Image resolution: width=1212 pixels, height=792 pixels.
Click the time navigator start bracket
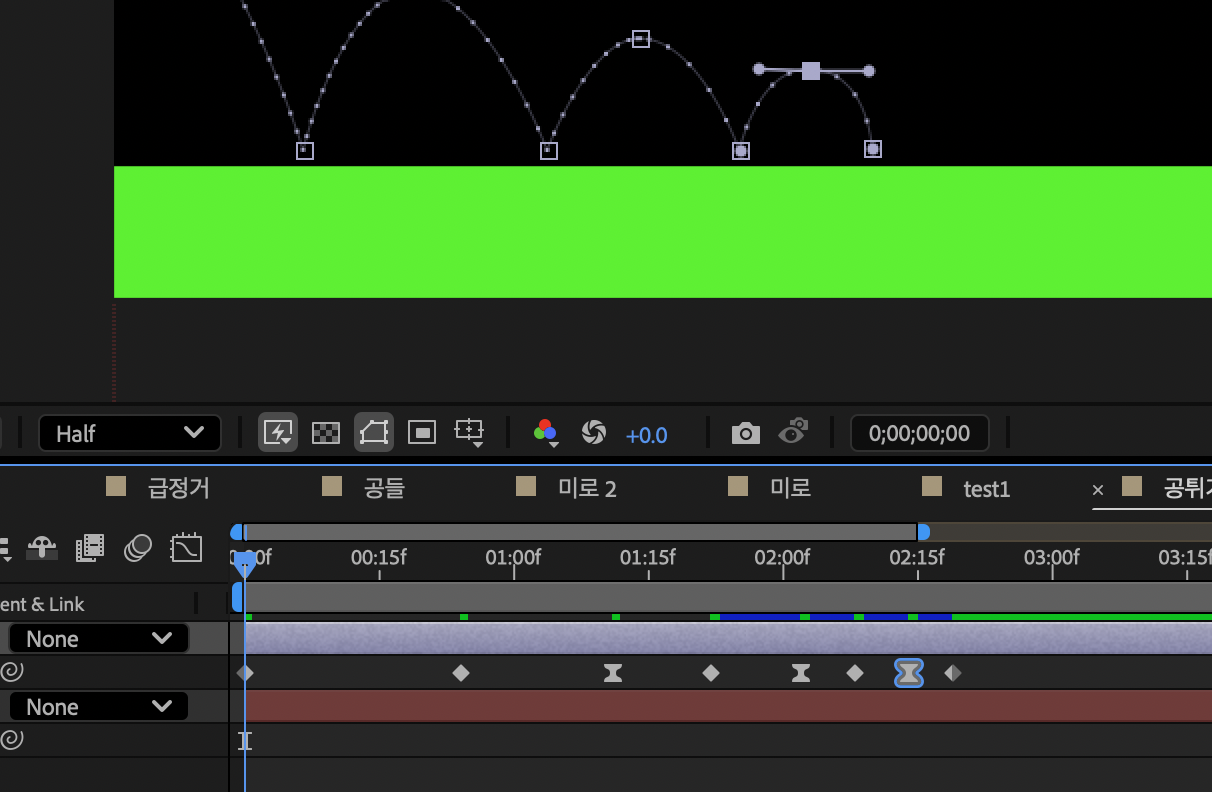(x=236, y=532)
